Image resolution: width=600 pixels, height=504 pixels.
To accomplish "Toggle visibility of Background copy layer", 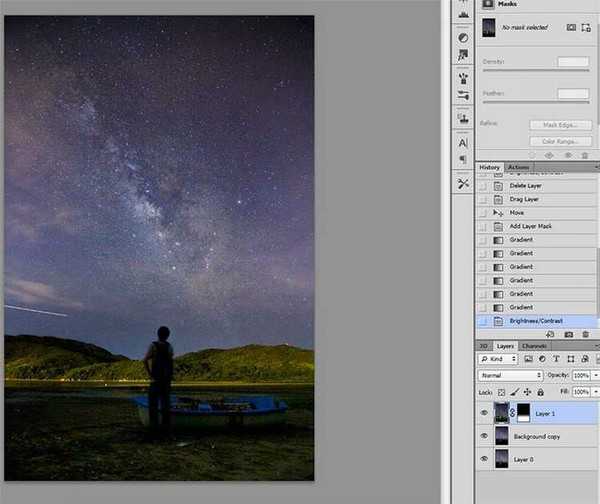I will (485, 436).
